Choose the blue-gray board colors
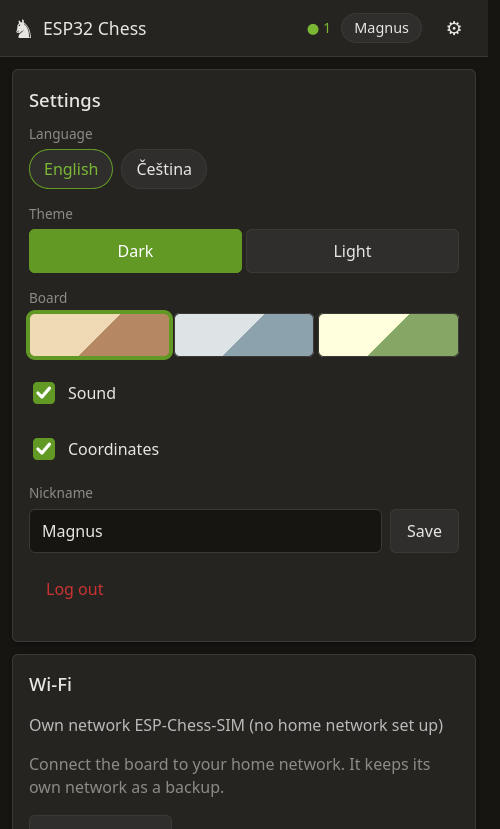Viewport: 500px width, 829px height. tap(244, 335)
